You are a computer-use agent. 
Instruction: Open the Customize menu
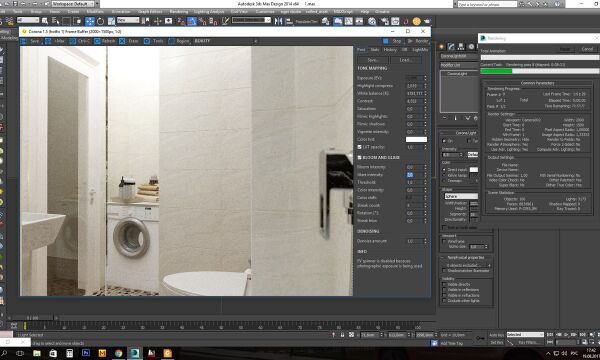pos(265,12)
